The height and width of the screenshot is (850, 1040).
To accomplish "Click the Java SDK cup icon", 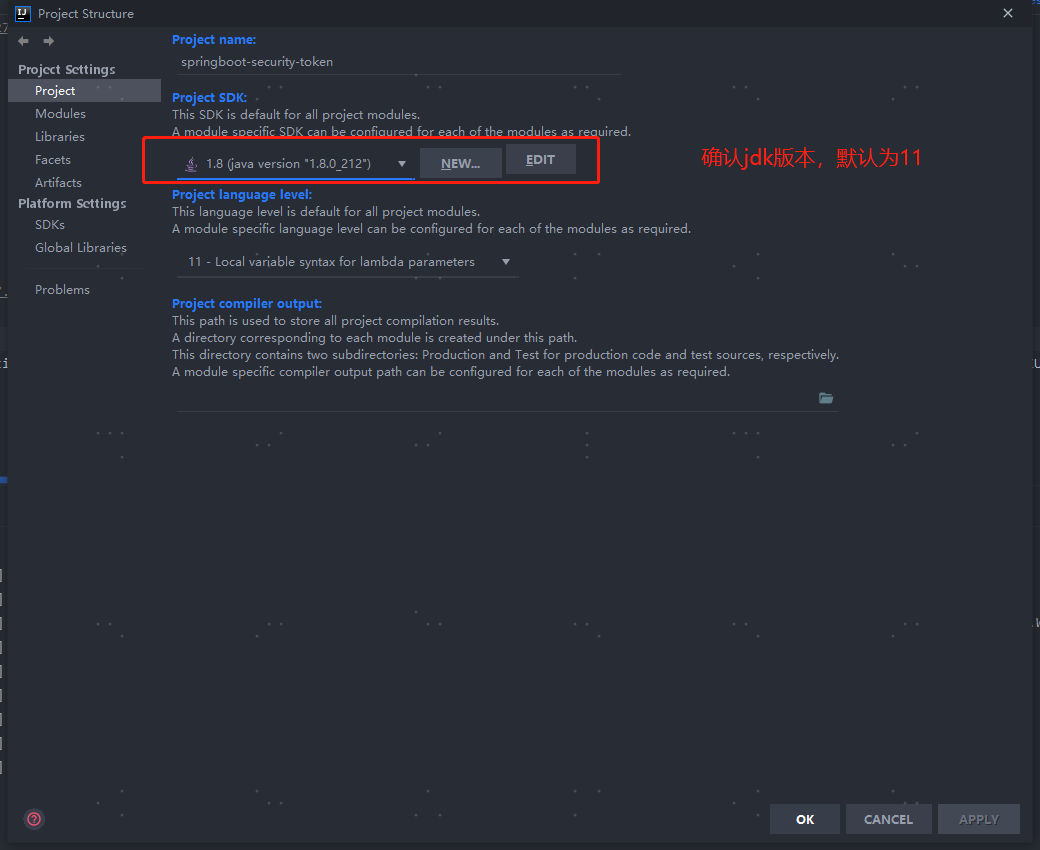I will [x=191, y=164].
